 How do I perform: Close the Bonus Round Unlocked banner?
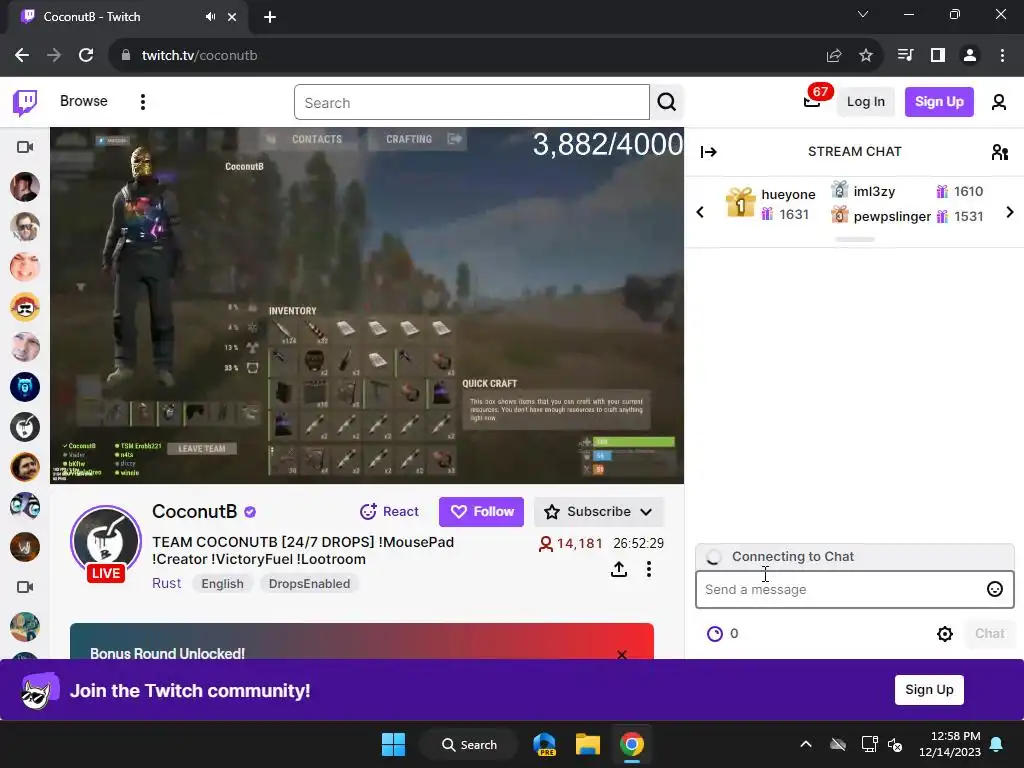tap(622, 654)
